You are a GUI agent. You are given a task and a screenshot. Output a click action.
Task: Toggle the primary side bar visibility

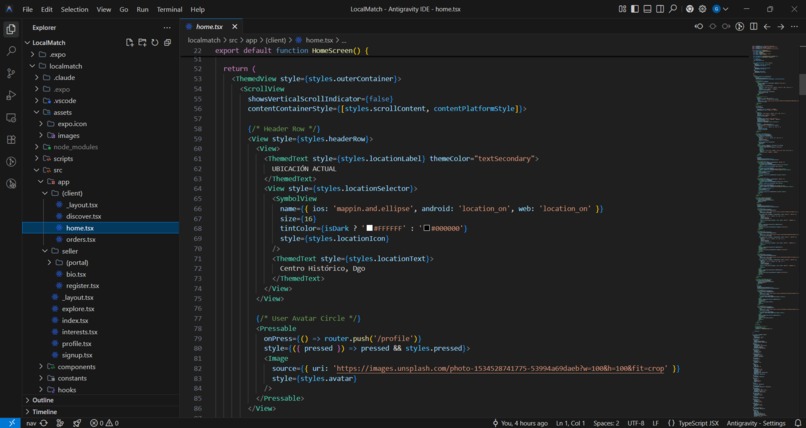click(635, 9)
